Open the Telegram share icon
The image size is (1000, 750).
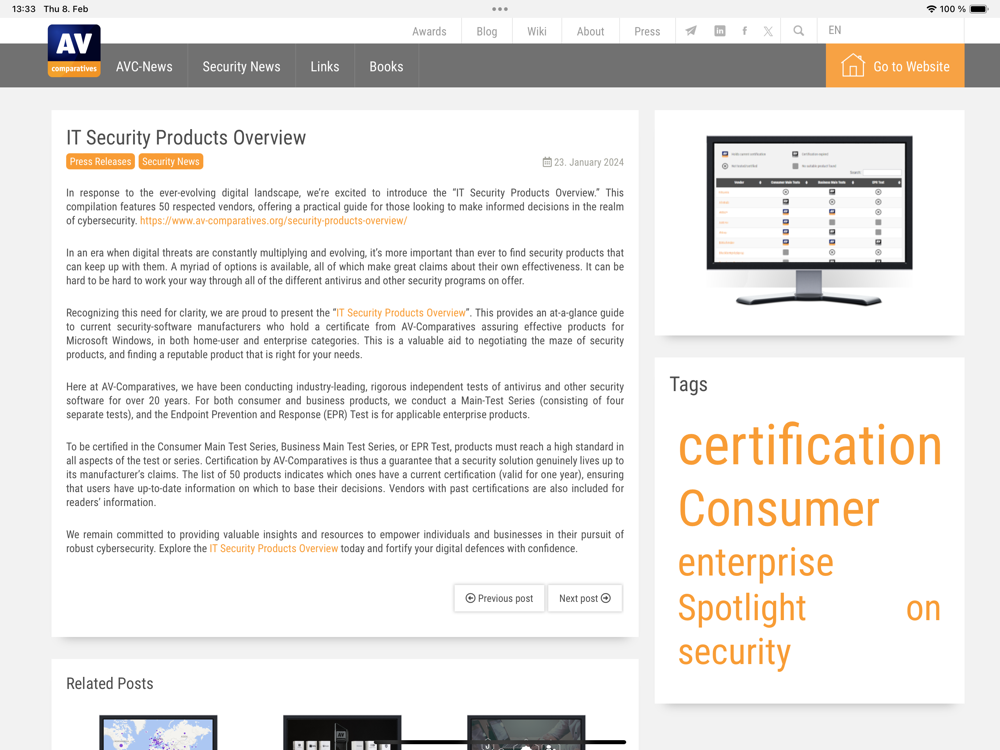[691, 31]
